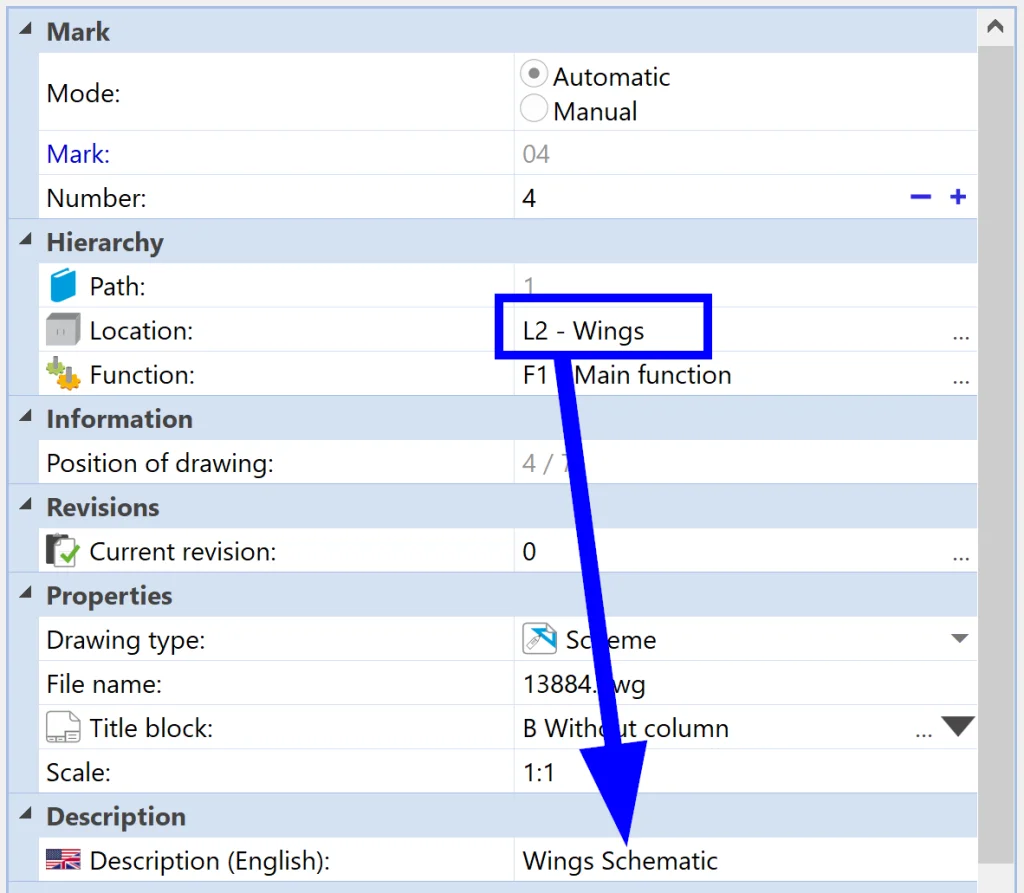
Task: Select the Manual mode radio button
Action: pos(534,109)
